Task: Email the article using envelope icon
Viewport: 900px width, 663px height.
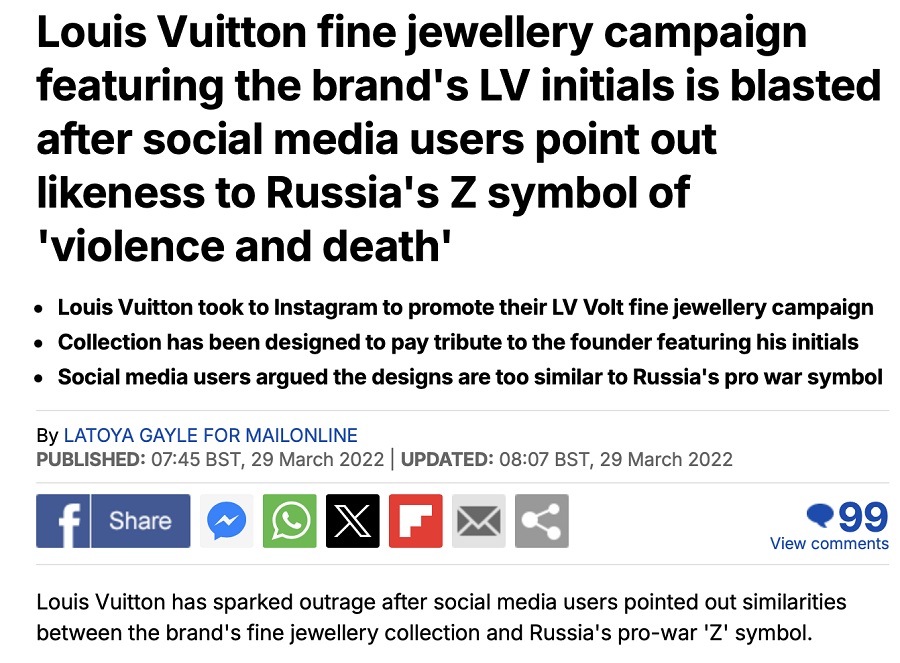Action: click(479, 521)
